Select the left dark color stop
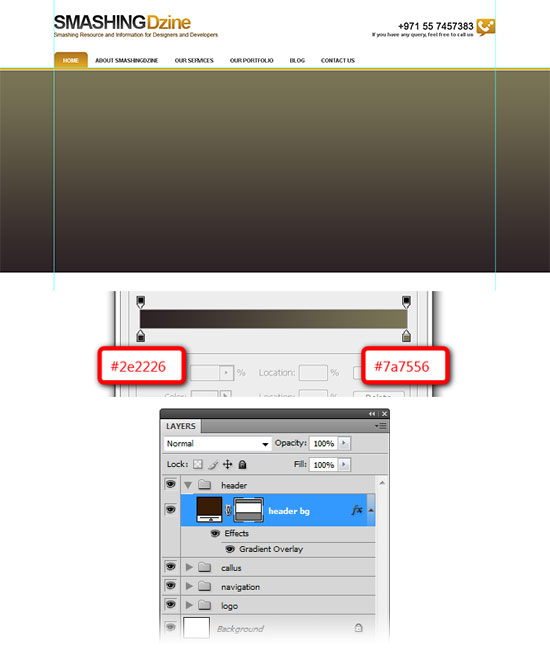Image resolution: width=550 pixels, height=650 pixels. point(141,335)
